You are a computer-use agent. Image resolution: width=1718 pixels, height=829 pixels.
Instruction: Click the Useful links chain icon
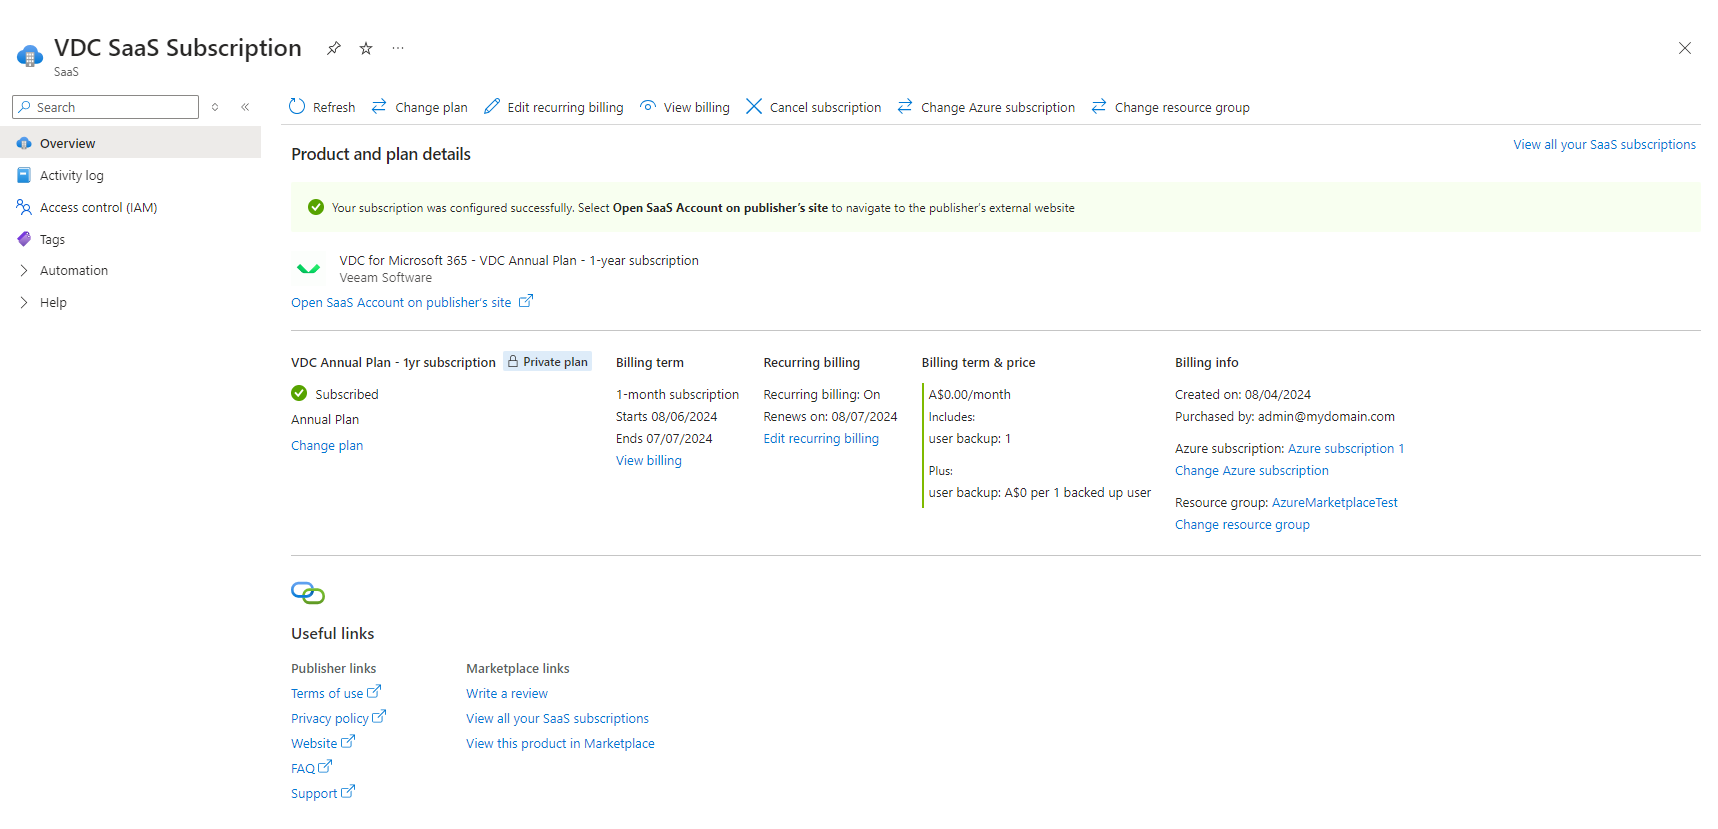(x=308, y=593)
